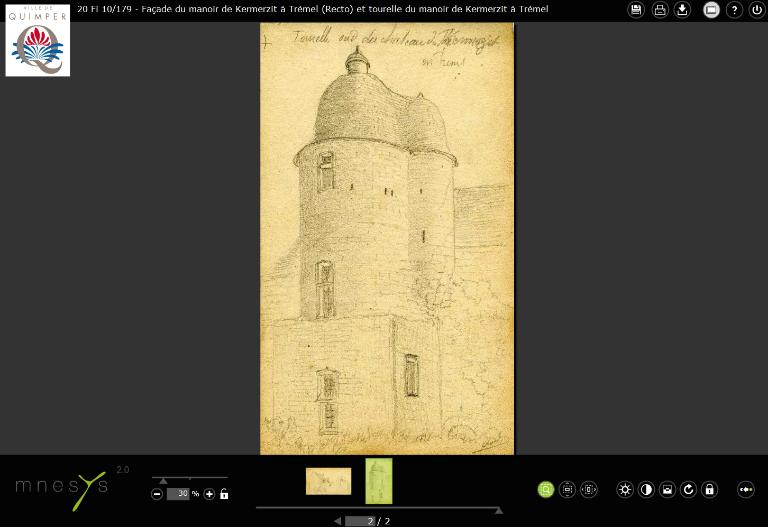Viewport: 768px width, 527px height.
Task: Click the negative/image filter icon
Action: (x=667, y=490)
